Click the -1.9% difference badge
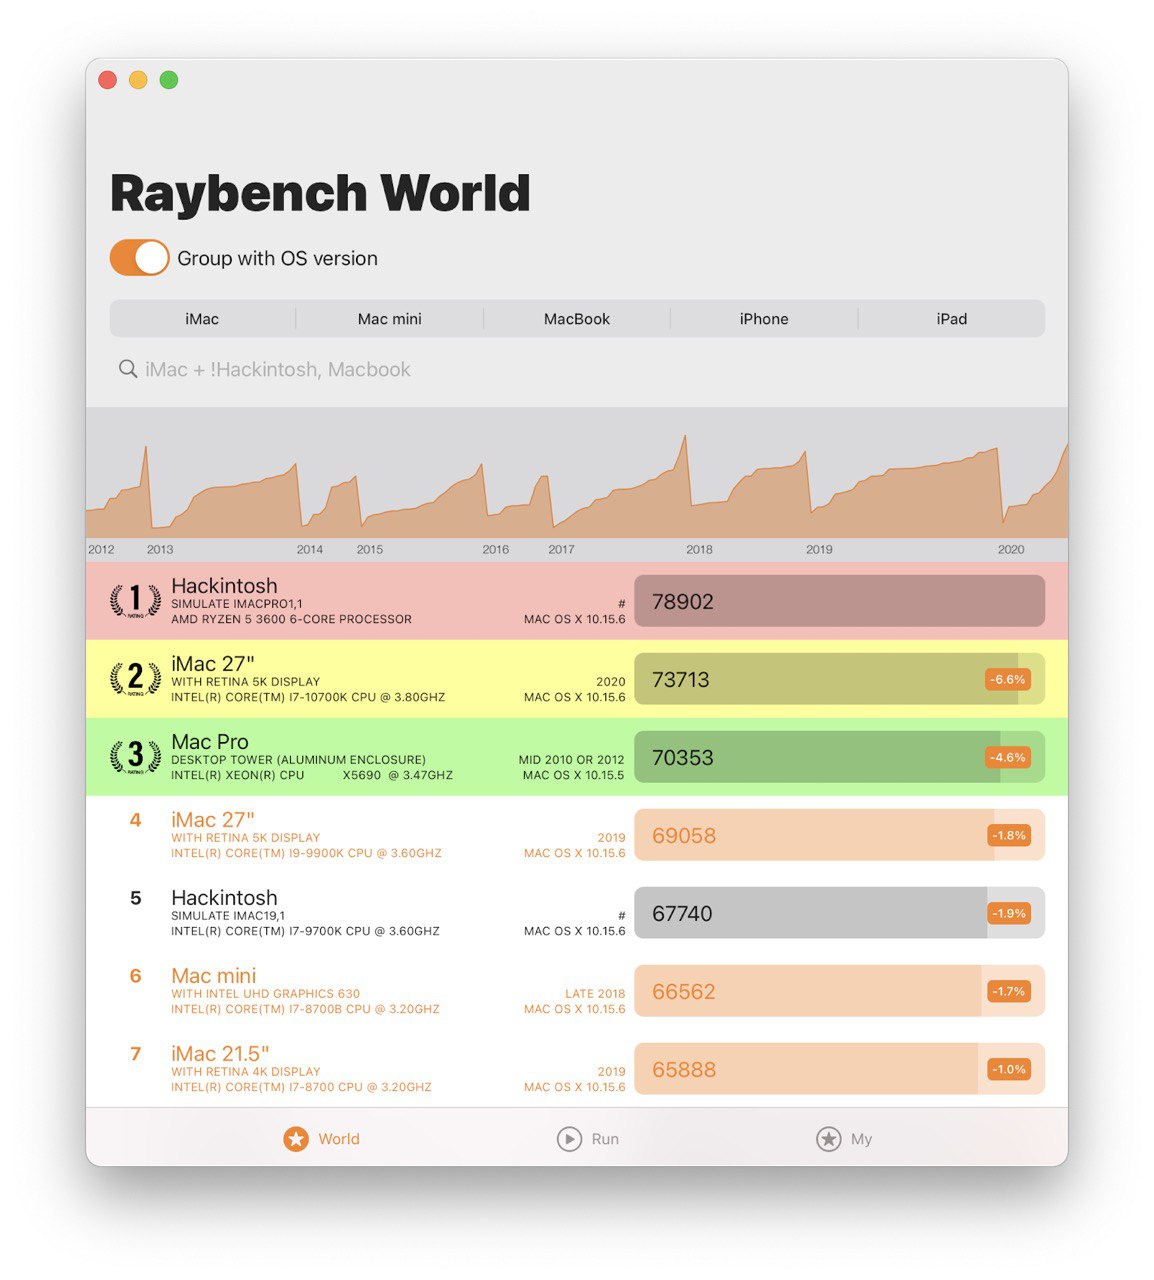This screenshot has width=1154, height=1280. click(x=1008, y=913)
